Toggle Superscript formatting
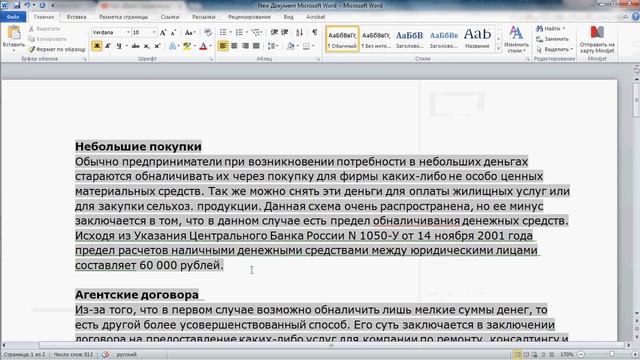The width and height of the screenshot is (640, 360). [157, 46]
